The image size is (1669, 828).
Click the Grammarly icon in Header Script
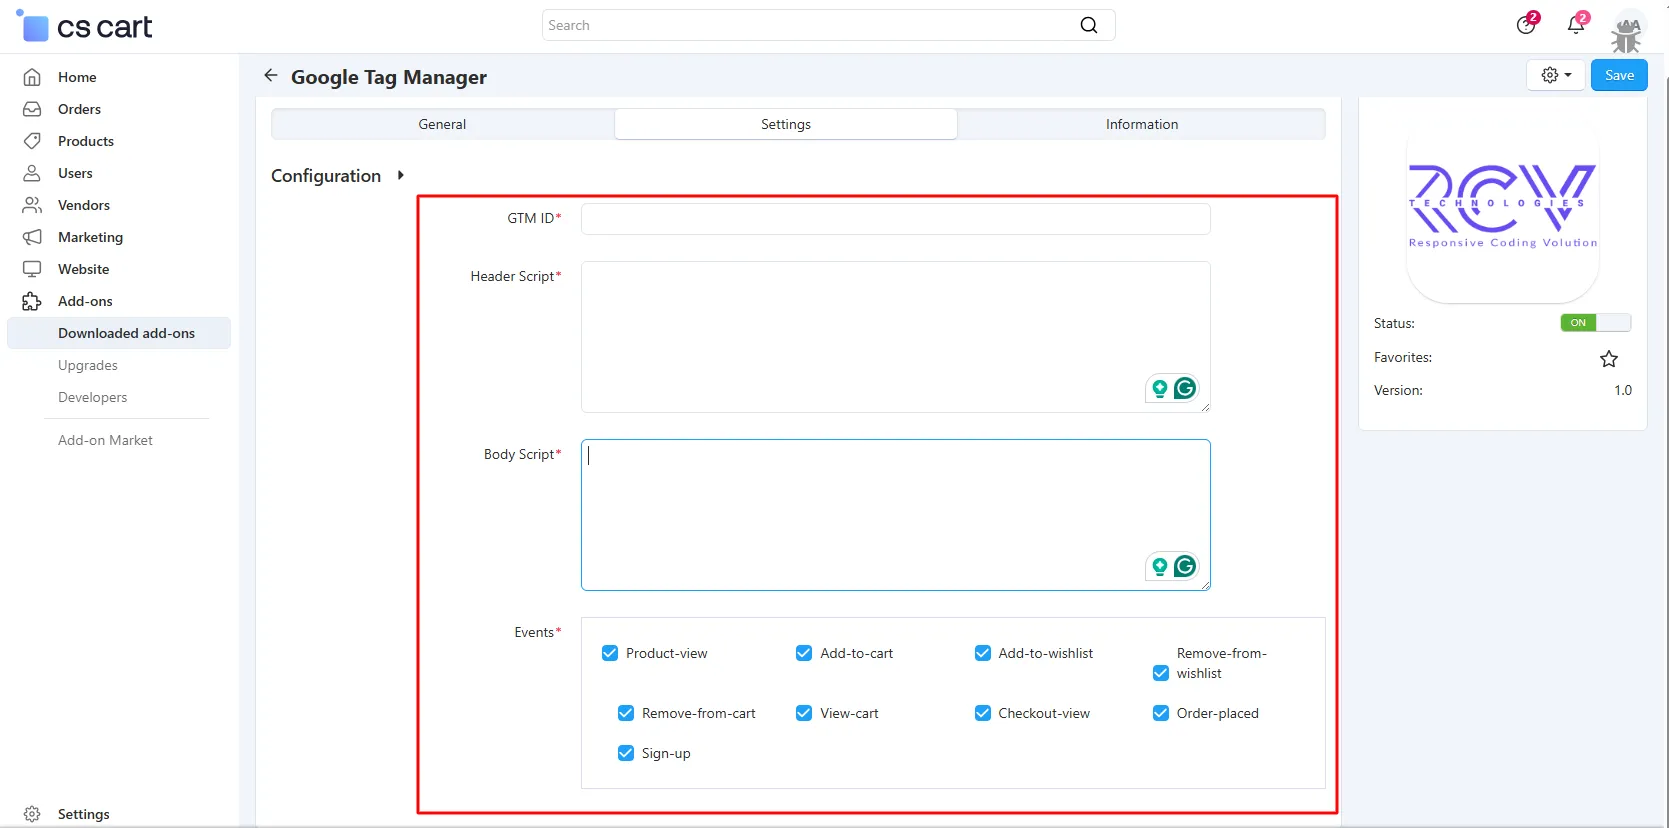pos(1185,388)
